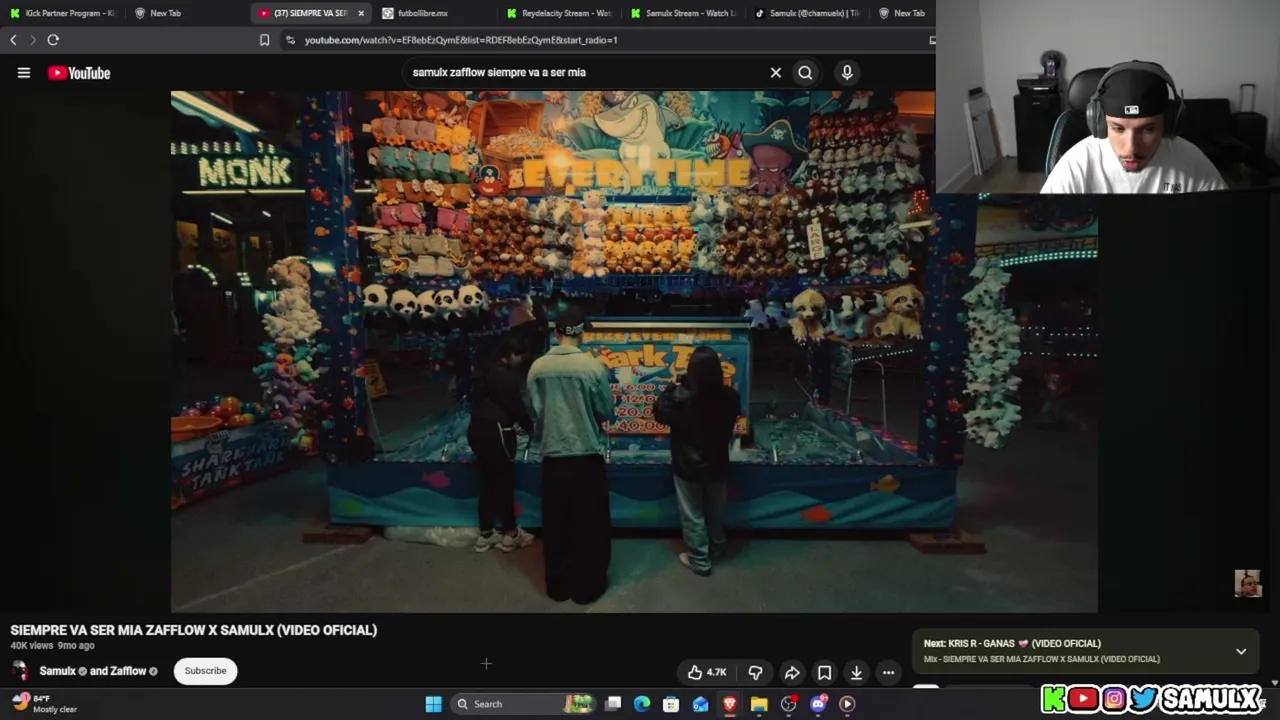
Task: Like the video with 4.7K likes
Action: [x=707, y=673]
